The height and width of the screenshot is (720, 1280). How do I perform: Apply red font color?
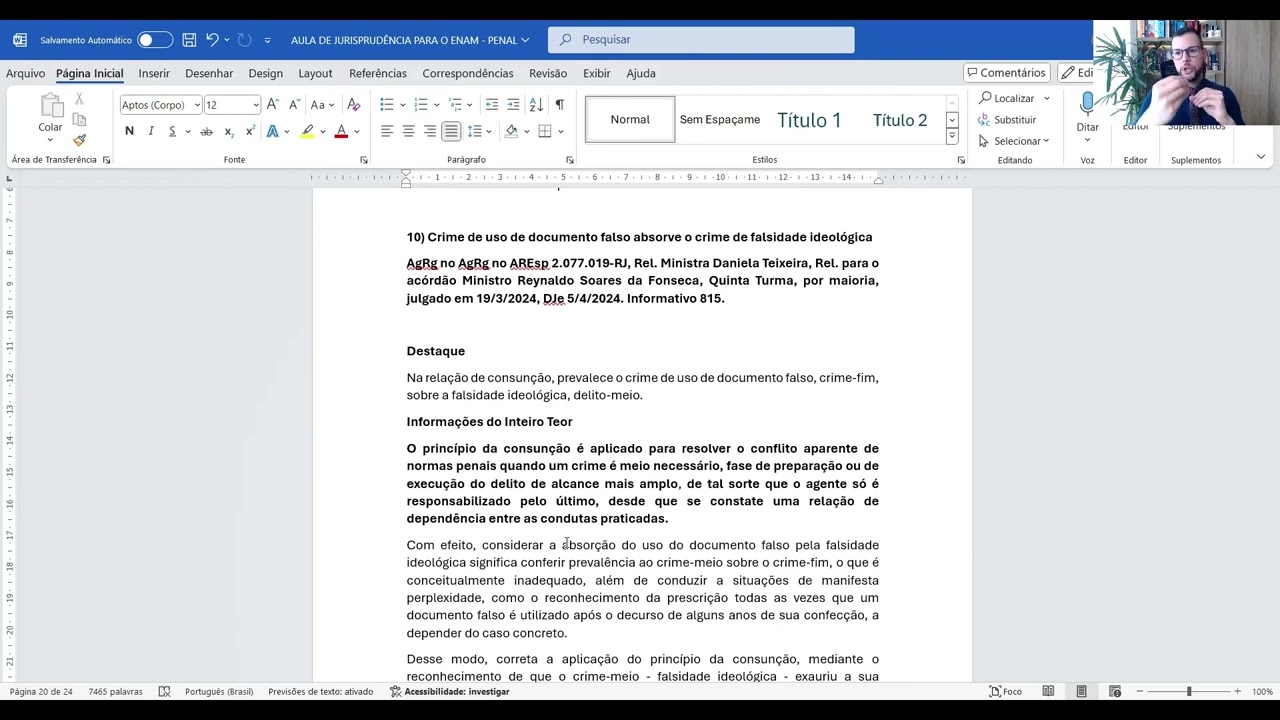[x=341, y=131]
